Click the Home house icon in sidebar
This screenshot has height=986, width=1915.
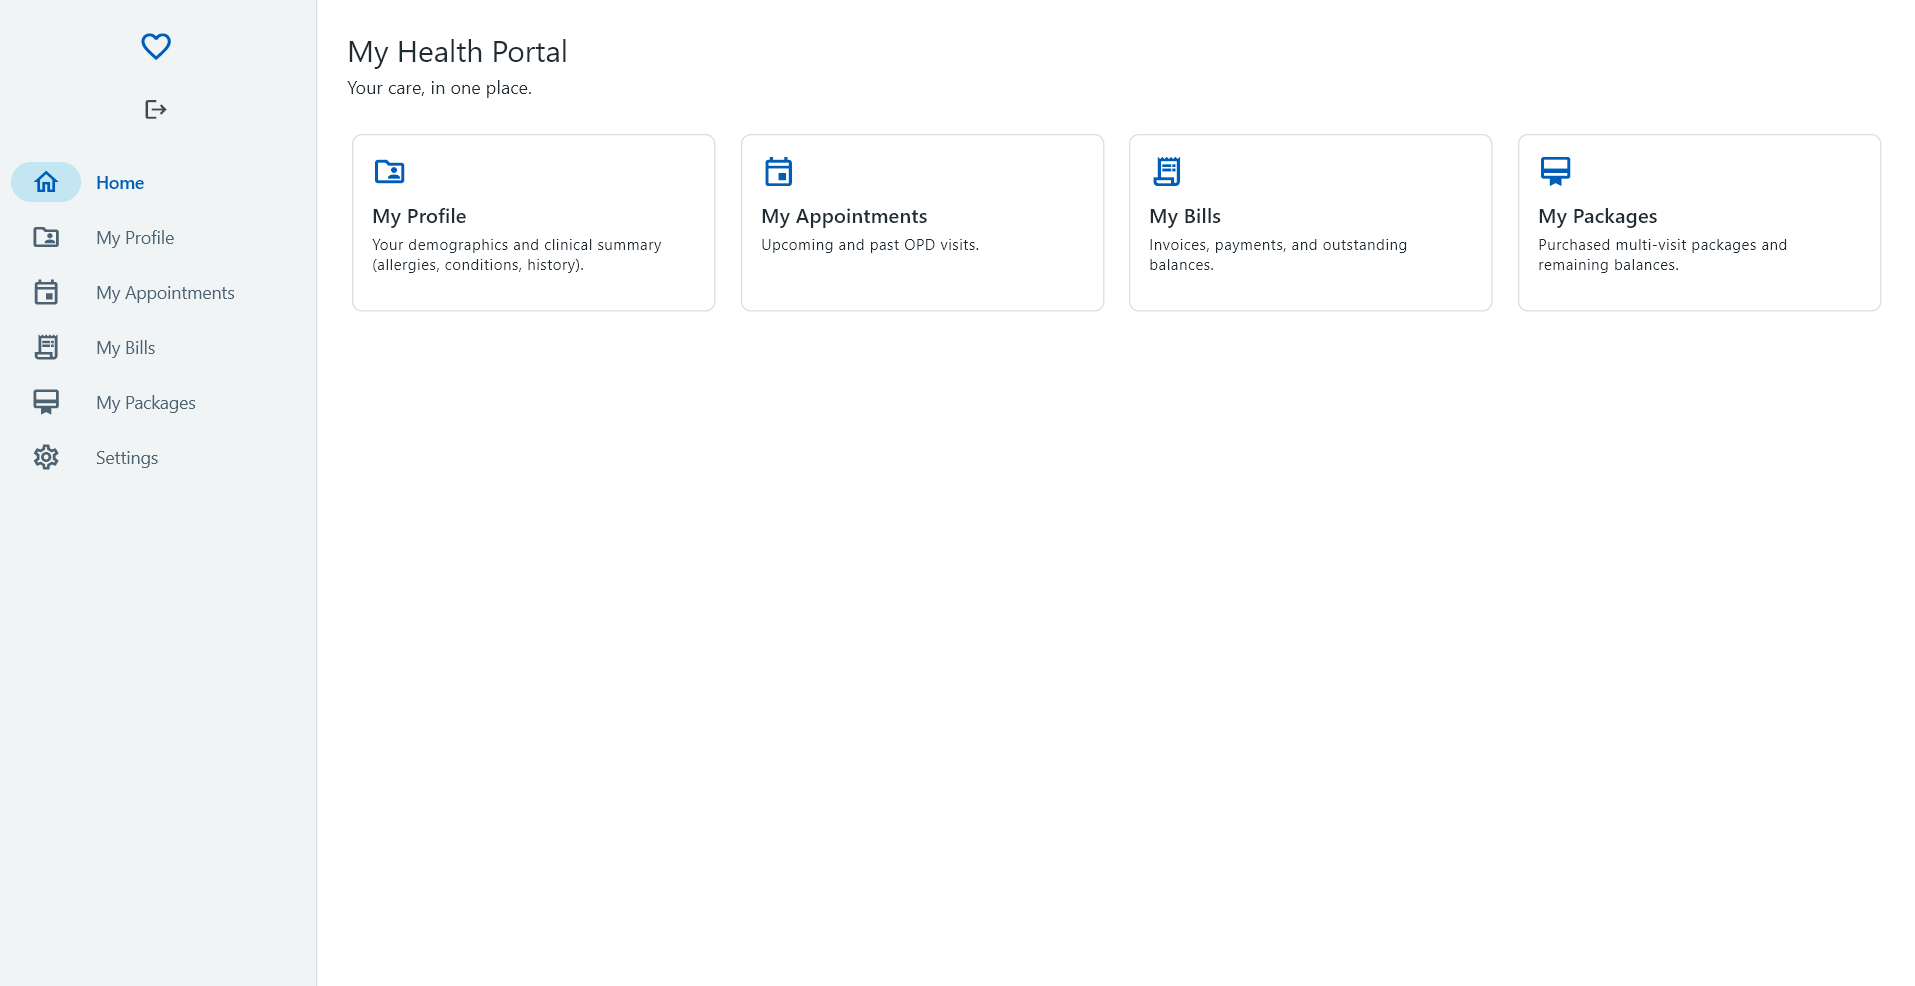coord(46,182)
